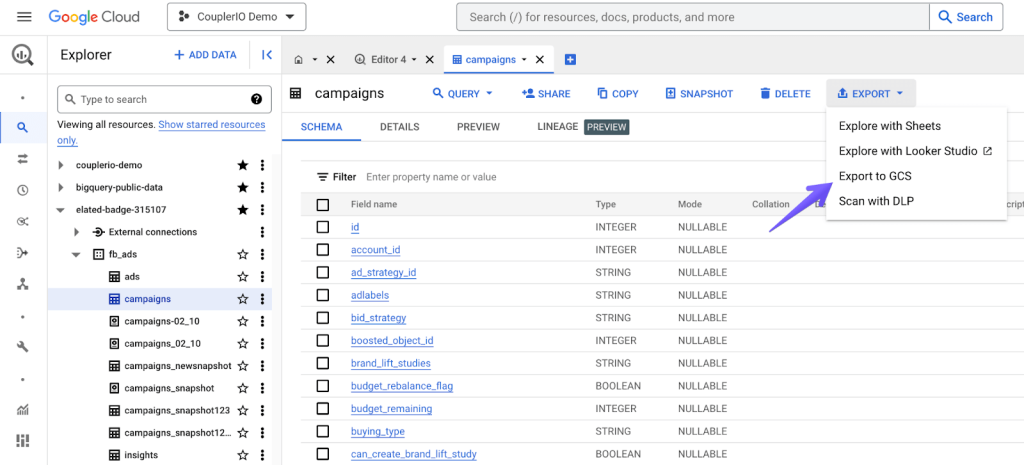Star the campaigns table in fb_ads
This screenshot has width=1024, height=465.
243,299
